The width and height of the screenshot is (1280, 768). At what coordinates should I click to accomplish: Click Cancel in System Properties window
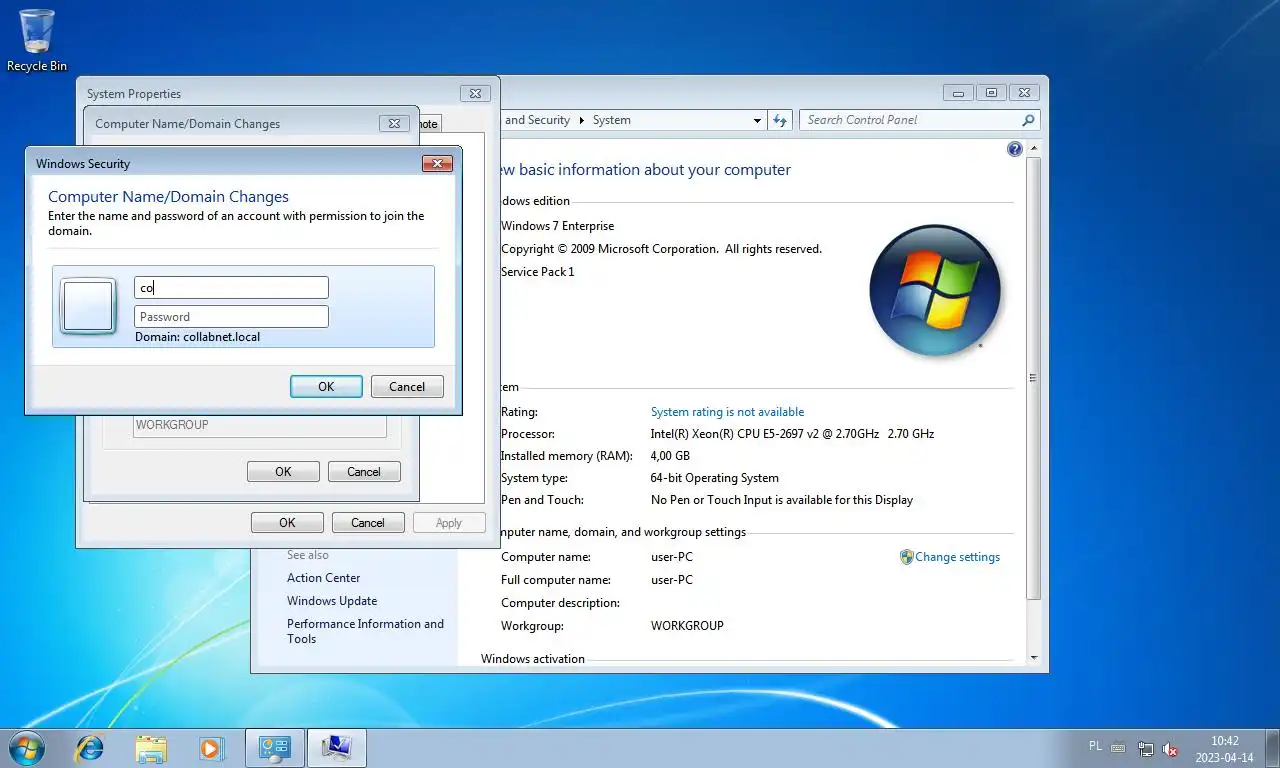coord(368,523)
